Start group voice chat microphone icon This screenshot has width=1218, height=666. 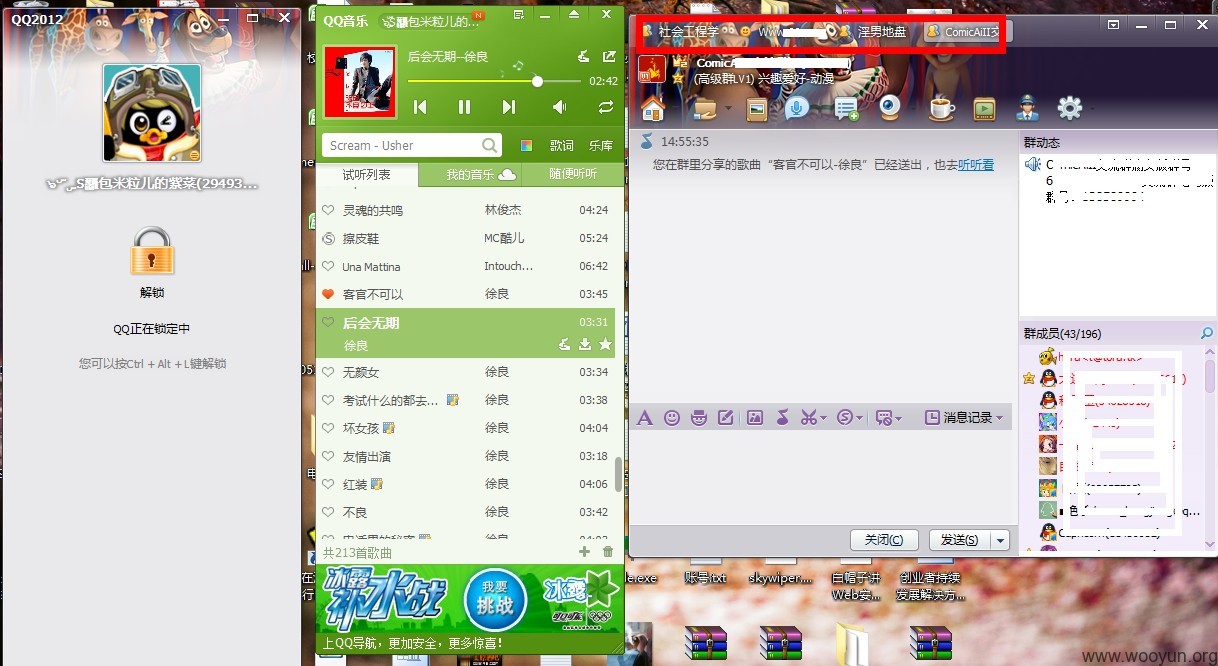[796, 108]
